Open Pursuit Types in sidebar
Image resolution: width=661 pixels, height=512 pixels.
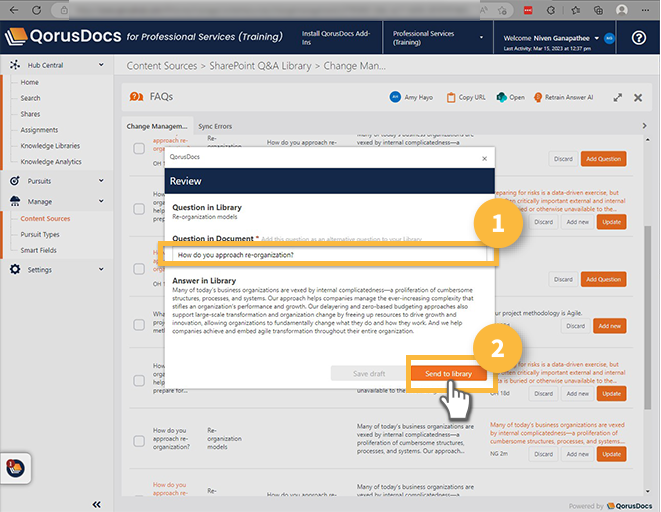[x=40, y=234]
